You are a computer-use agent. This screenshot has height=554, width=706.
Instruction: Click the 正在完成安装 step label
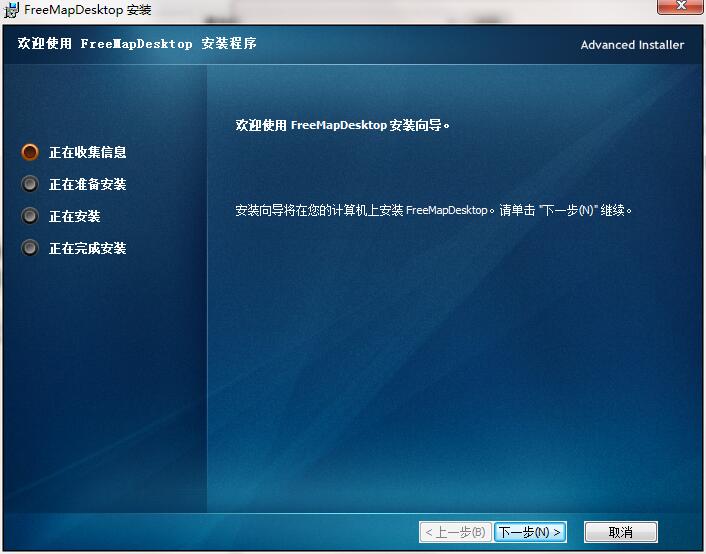(x=88, y=248)
